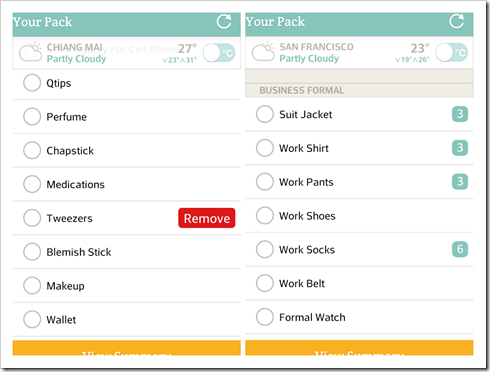Tap the Chiang Mai partly cloudy weather icon
This screenshot has width=490, height=372.
point(30,52)
